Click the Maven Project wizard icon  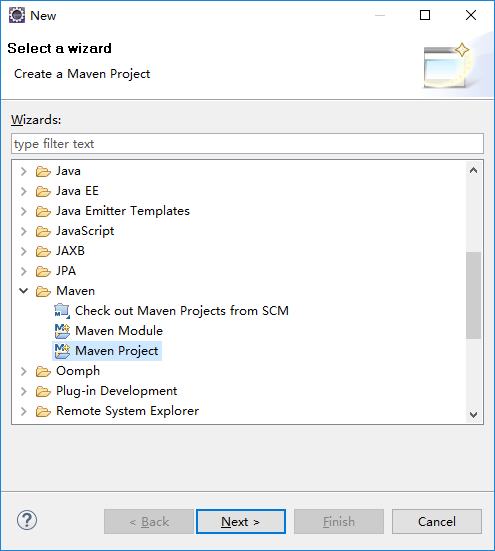tap(62, 351)
